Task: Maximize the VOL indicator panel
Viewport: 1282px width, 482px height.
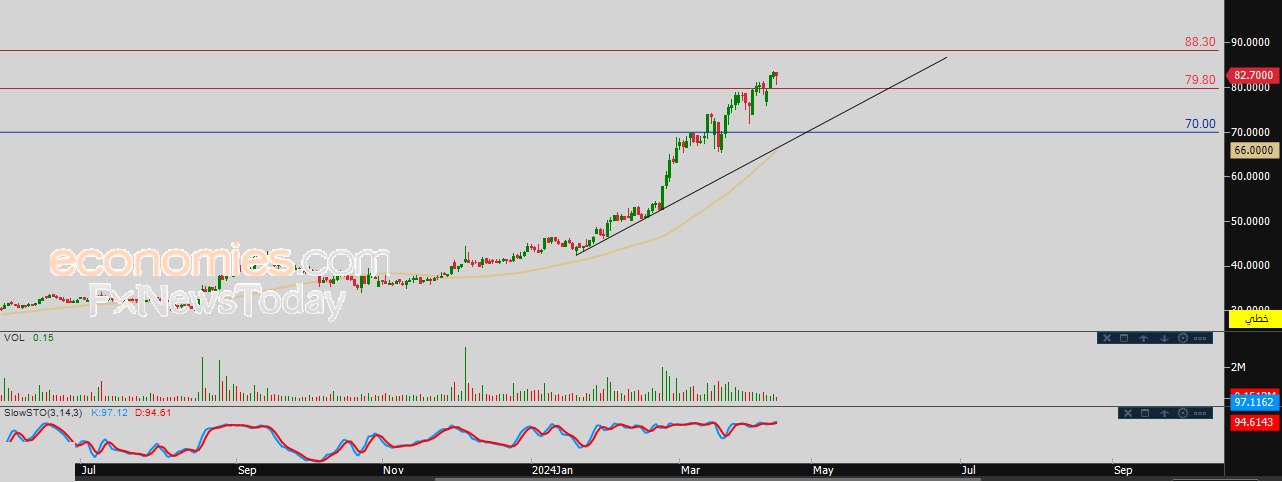Action: (x=1124, y=338)
